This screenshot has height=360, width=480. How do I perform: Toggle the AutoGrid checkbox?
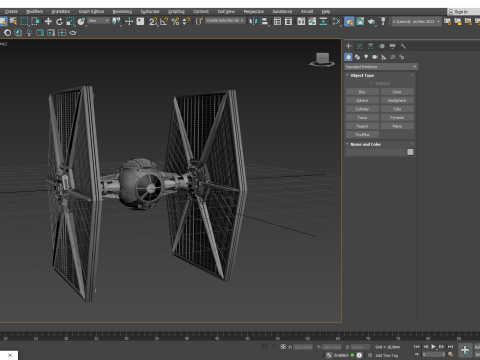372,83
